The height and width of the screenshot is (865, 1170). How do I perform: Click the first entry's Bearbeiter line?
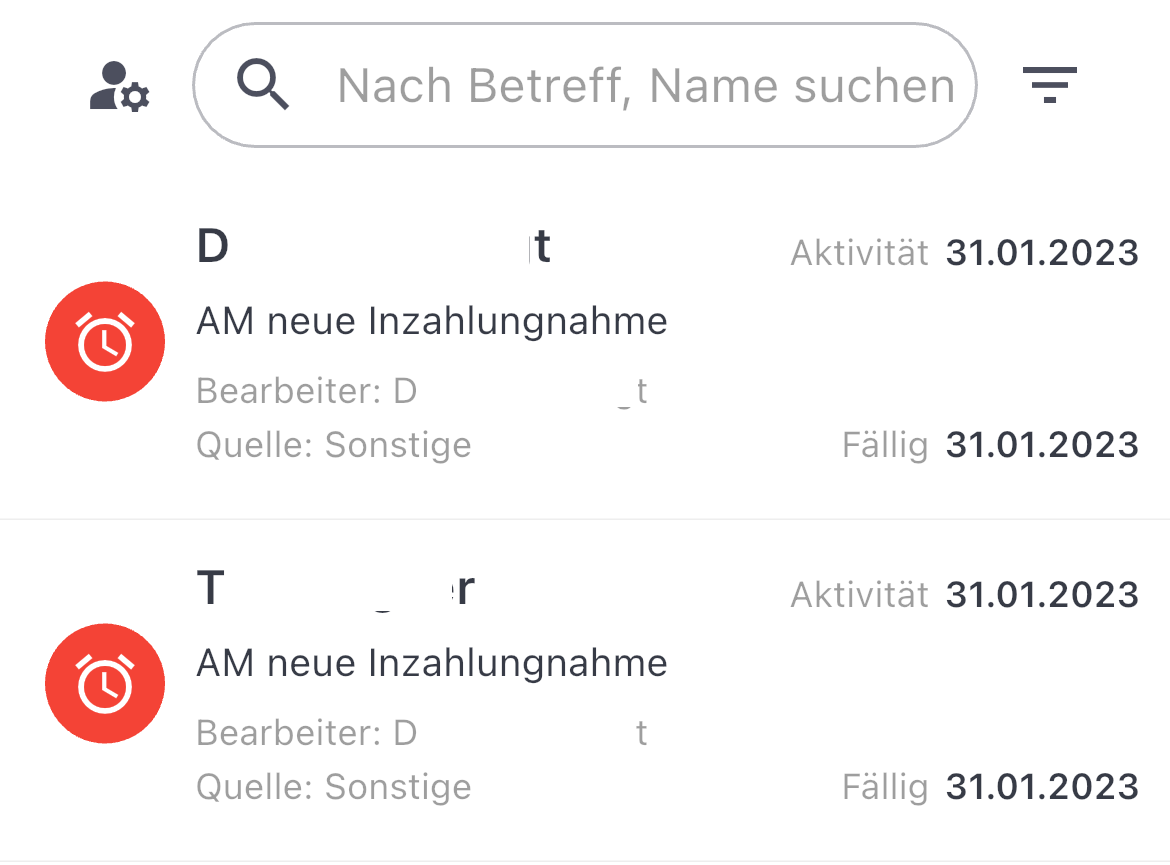(x=422, y=391)
